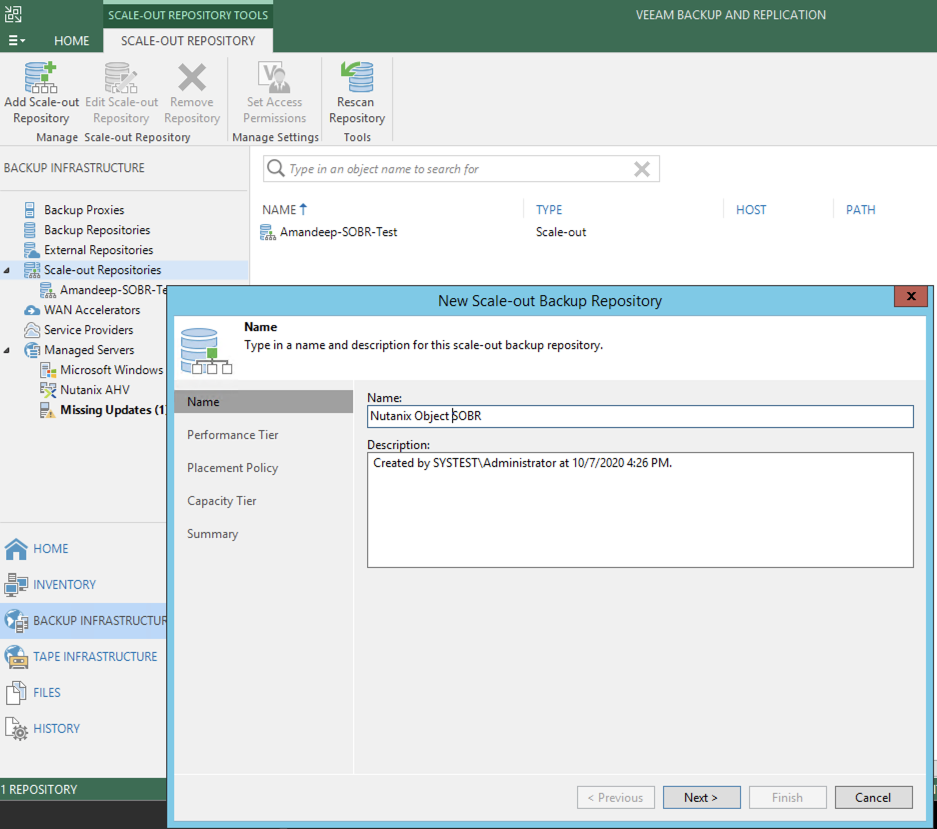937x829 pixels.
Task: Sort by HOST column header
Action: click(x=751, y=210)
